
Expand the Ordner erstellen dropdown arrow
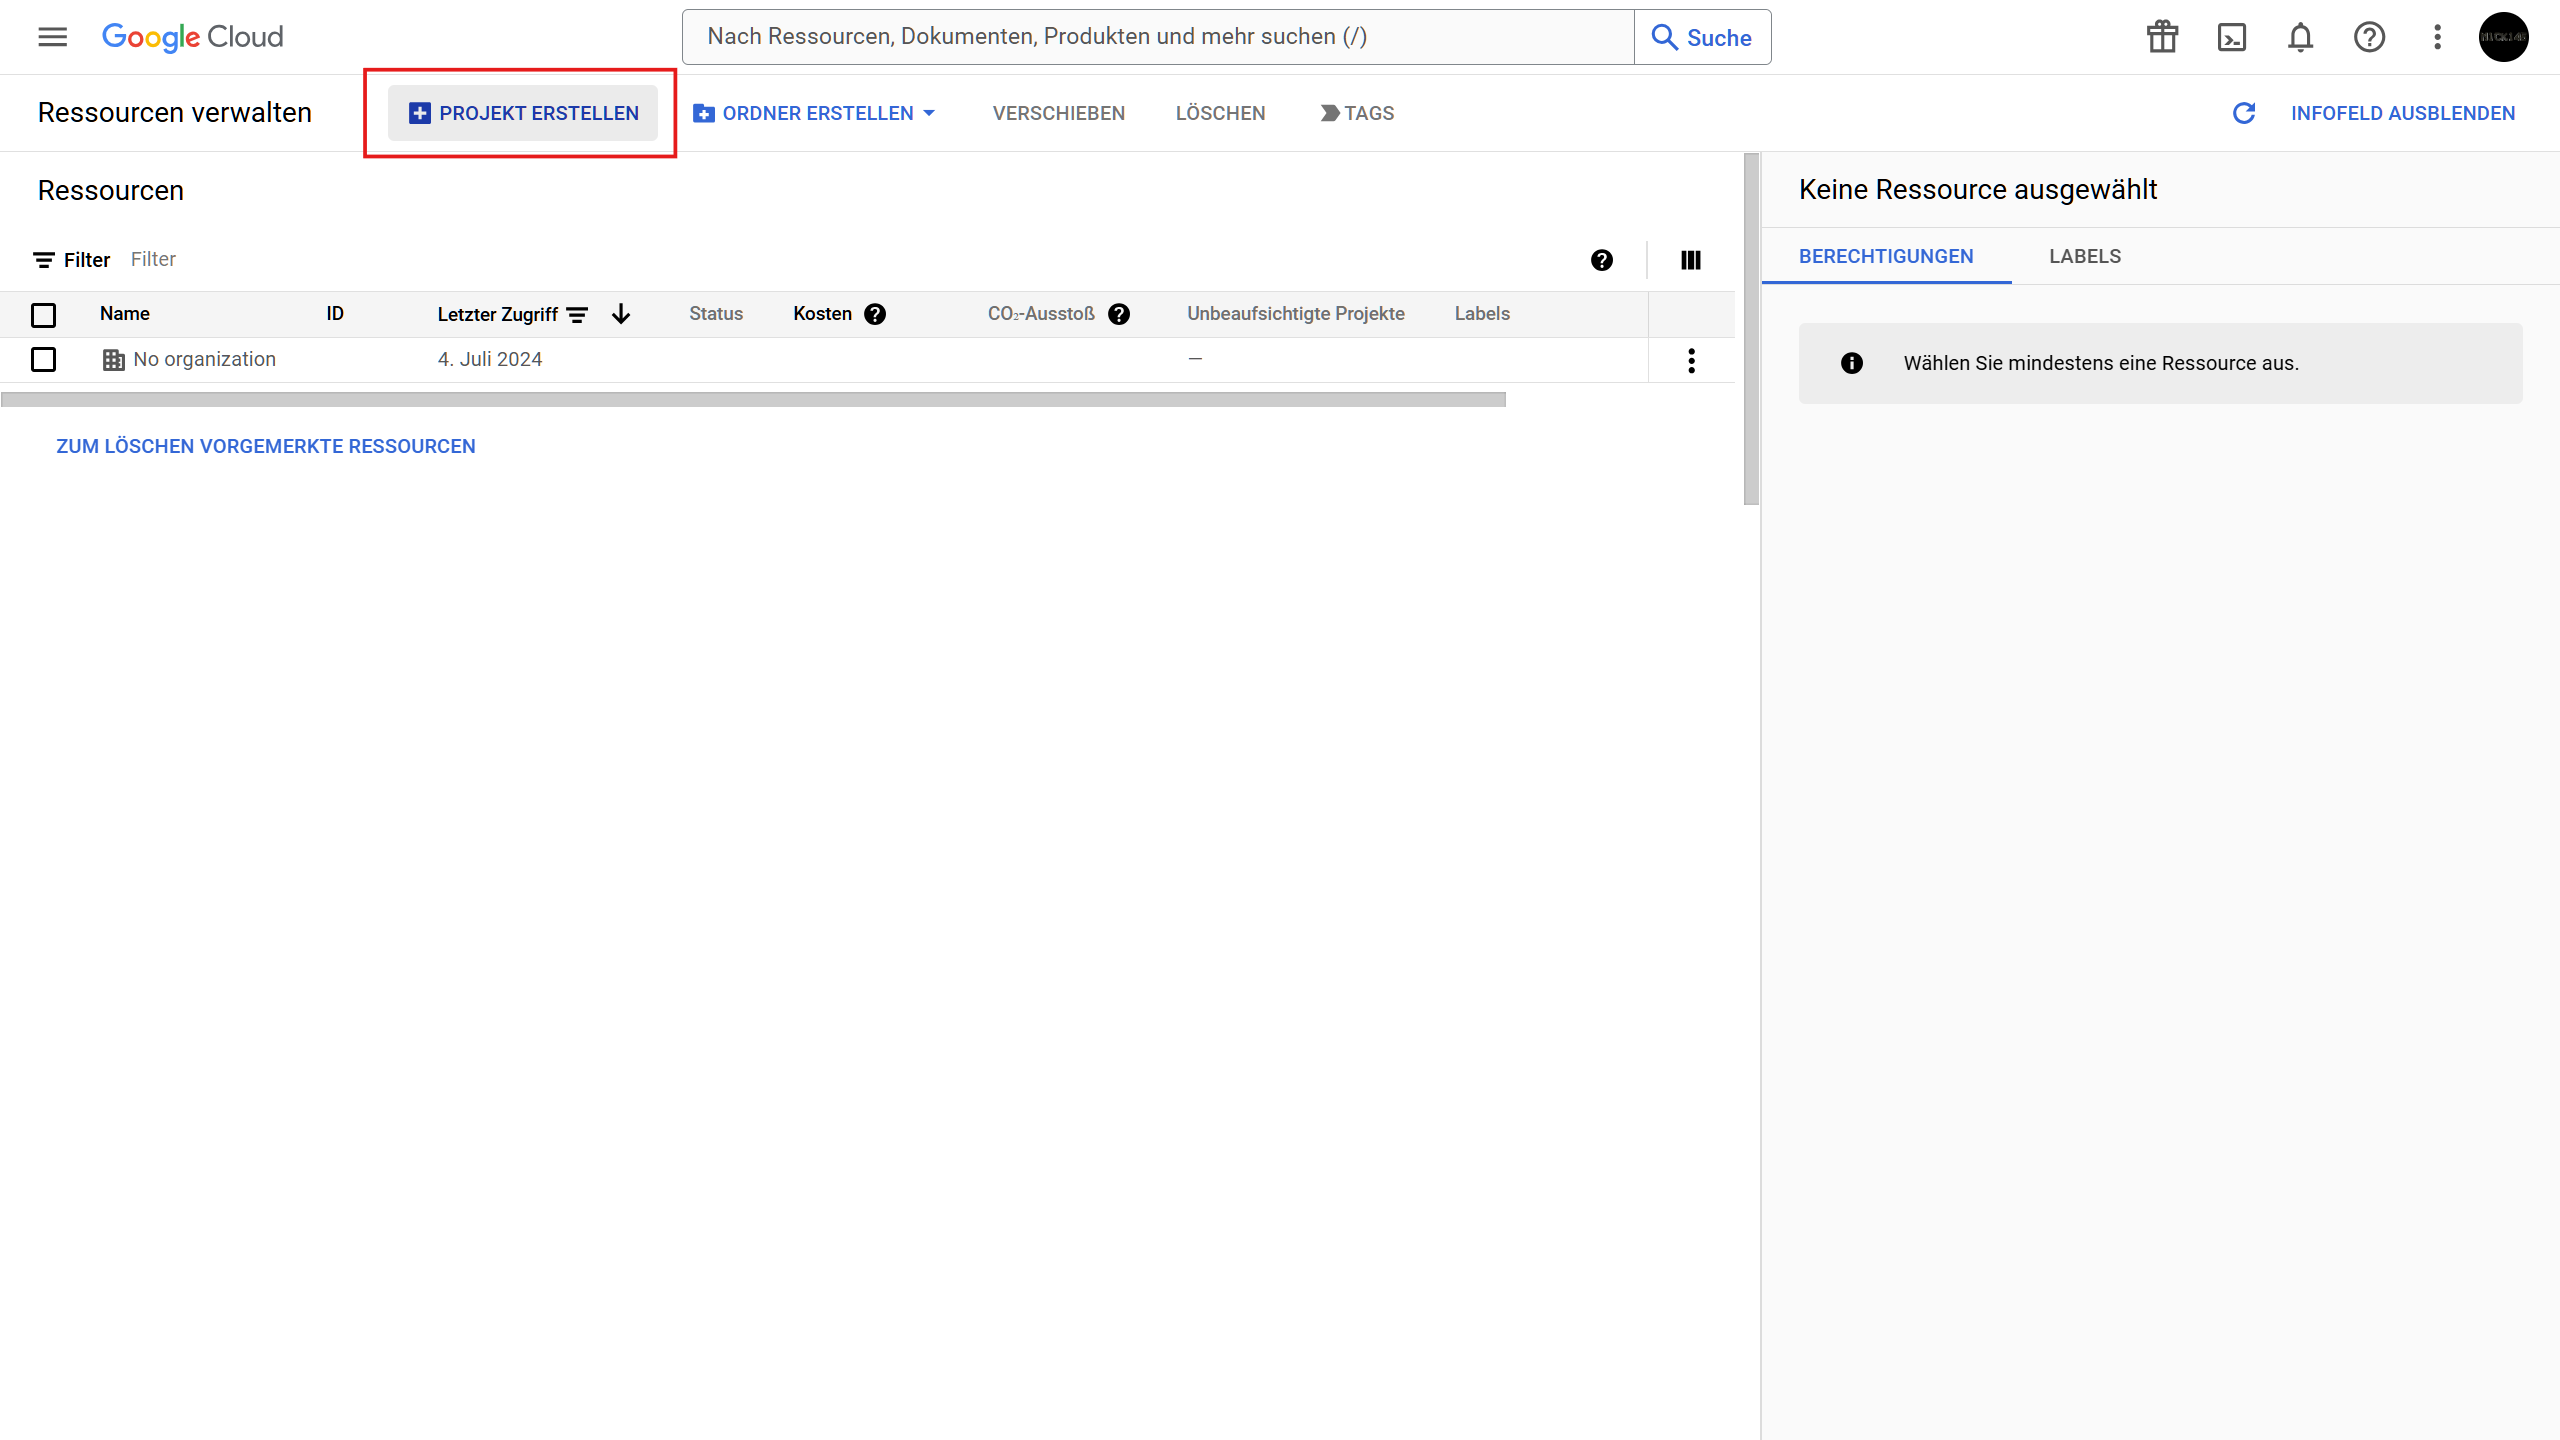pyautogui.click(x=929, y=113)
